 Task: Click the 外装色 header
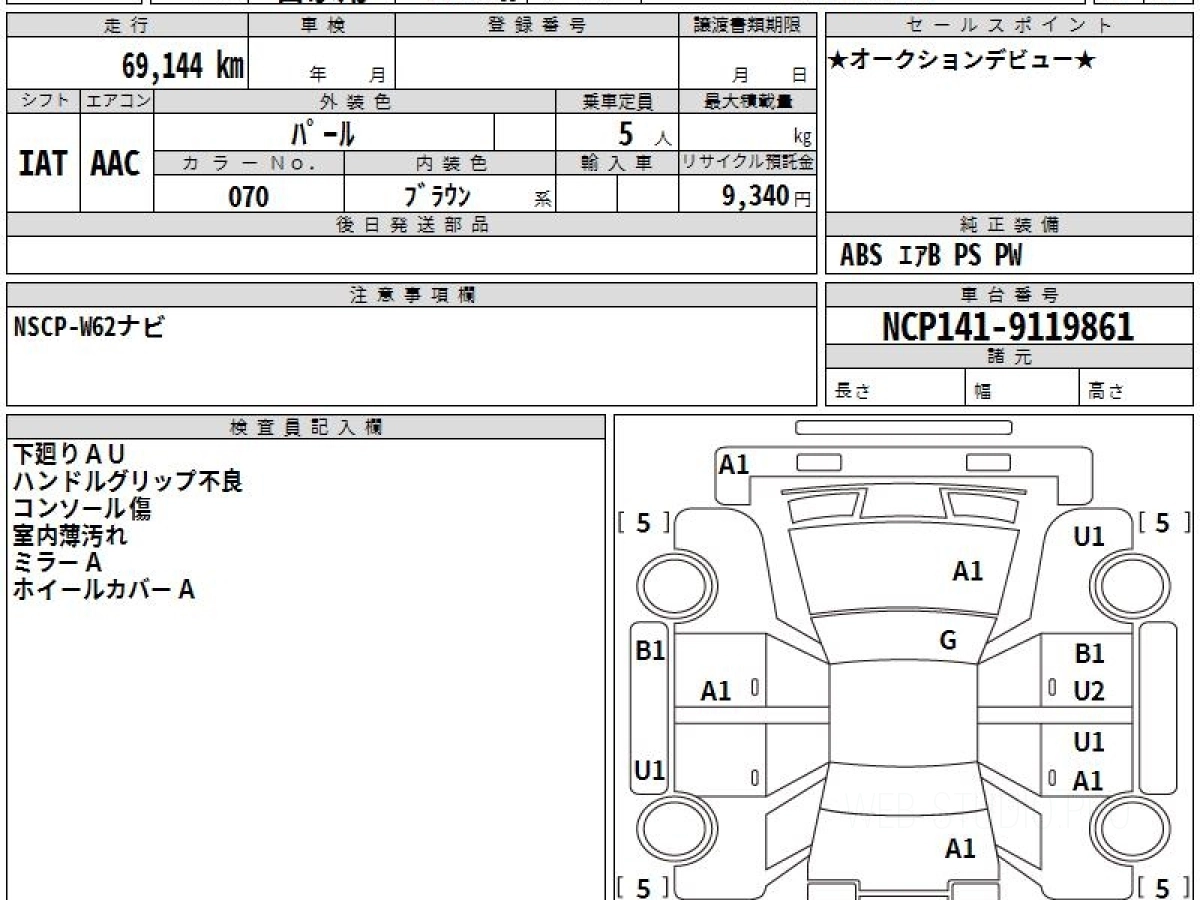(x=355, y=101)
